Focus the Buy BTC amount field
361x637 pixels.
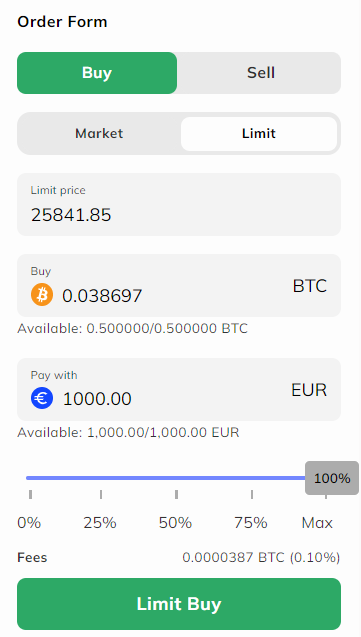click(179, 286)
